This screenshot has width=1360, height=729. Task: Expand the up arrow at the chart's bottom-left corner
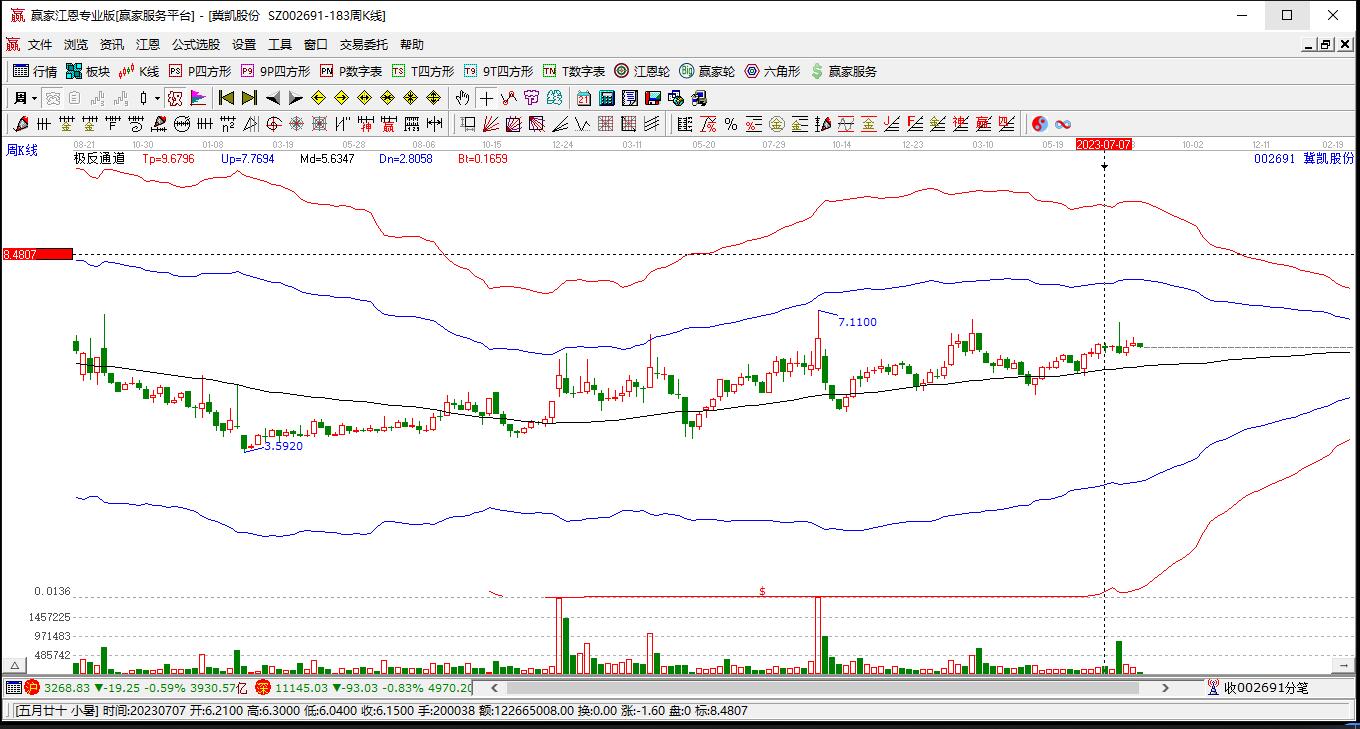14,665
